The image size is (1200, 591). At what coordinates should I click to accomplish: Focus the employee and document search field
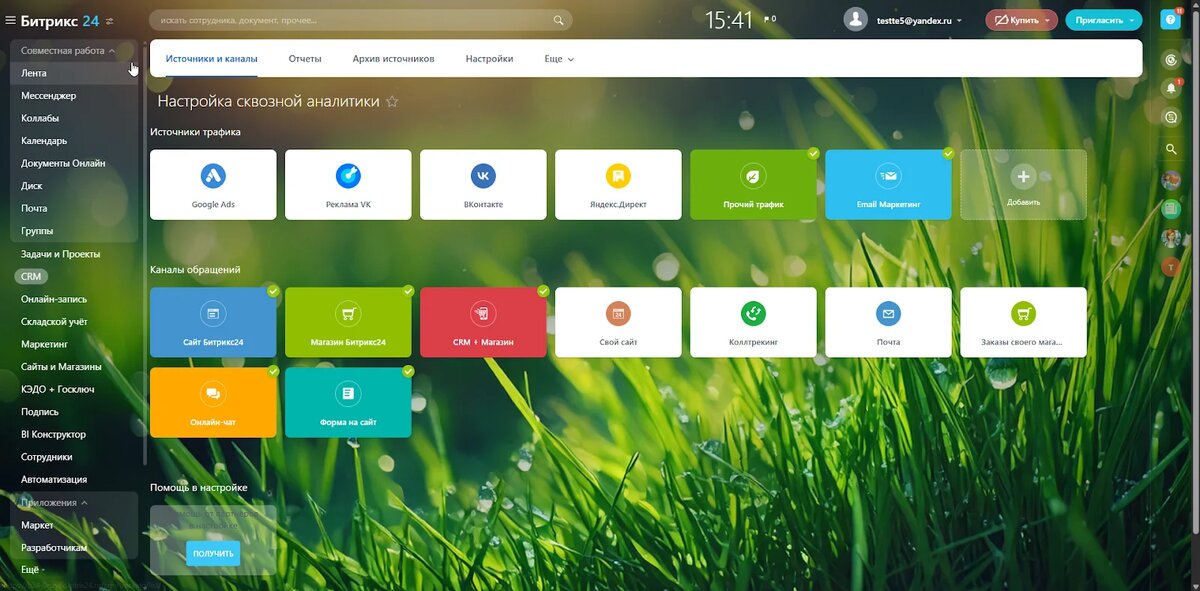point(361,20)
